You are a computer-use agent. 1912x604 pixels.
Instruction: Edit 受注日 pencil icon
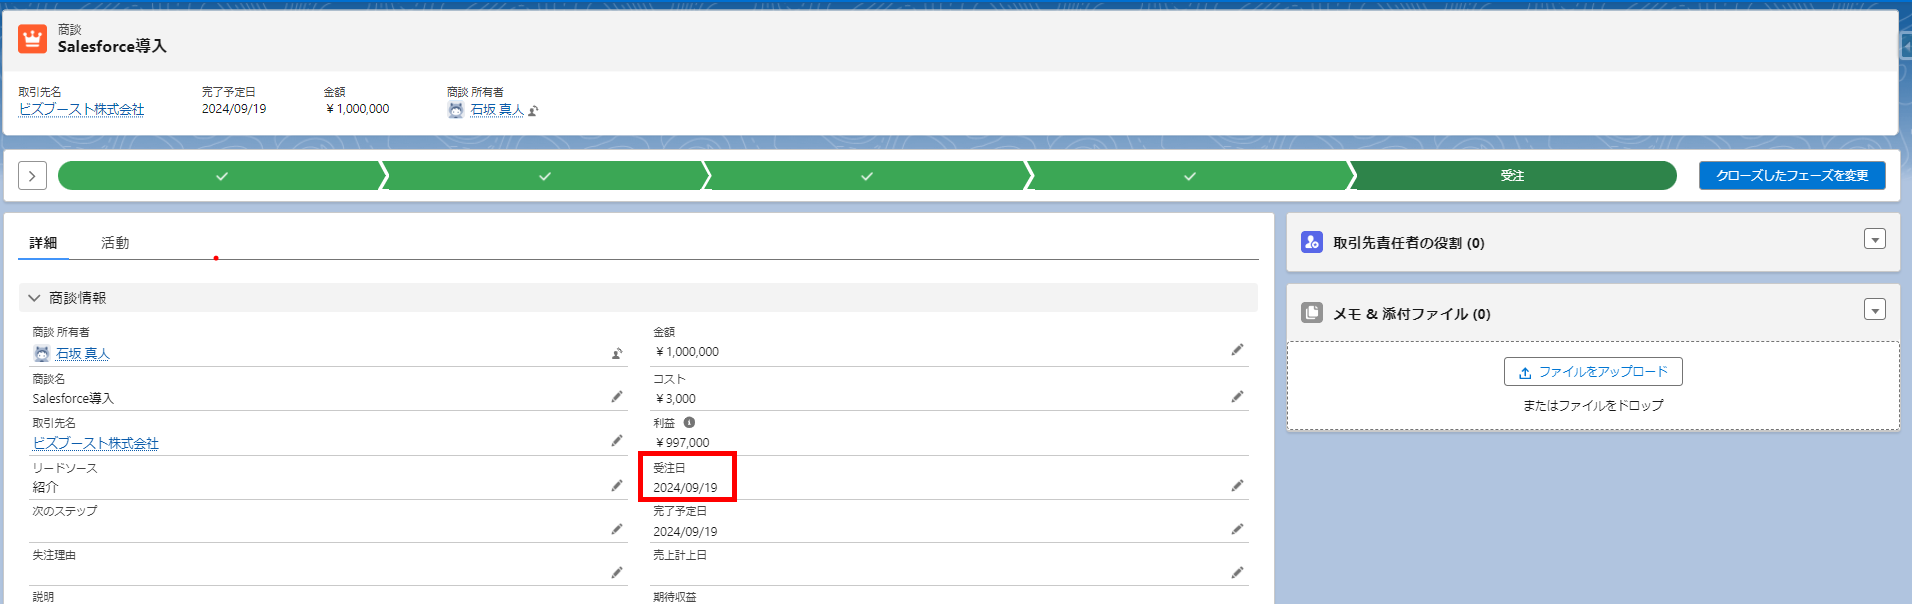pos(1237,486)
